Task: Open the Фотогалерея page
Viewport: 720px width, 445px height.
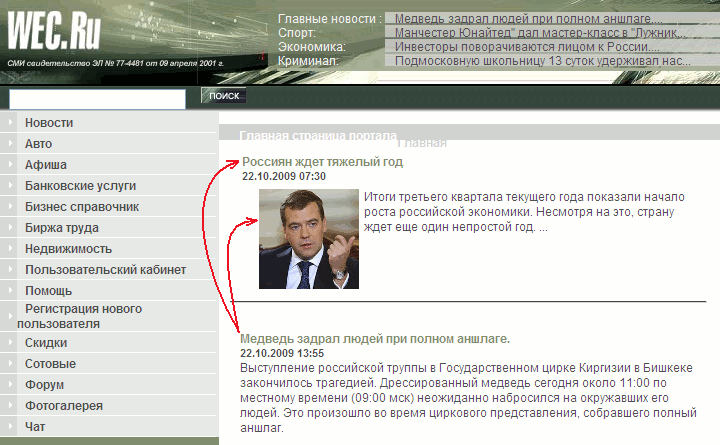Action: (64, 406)
